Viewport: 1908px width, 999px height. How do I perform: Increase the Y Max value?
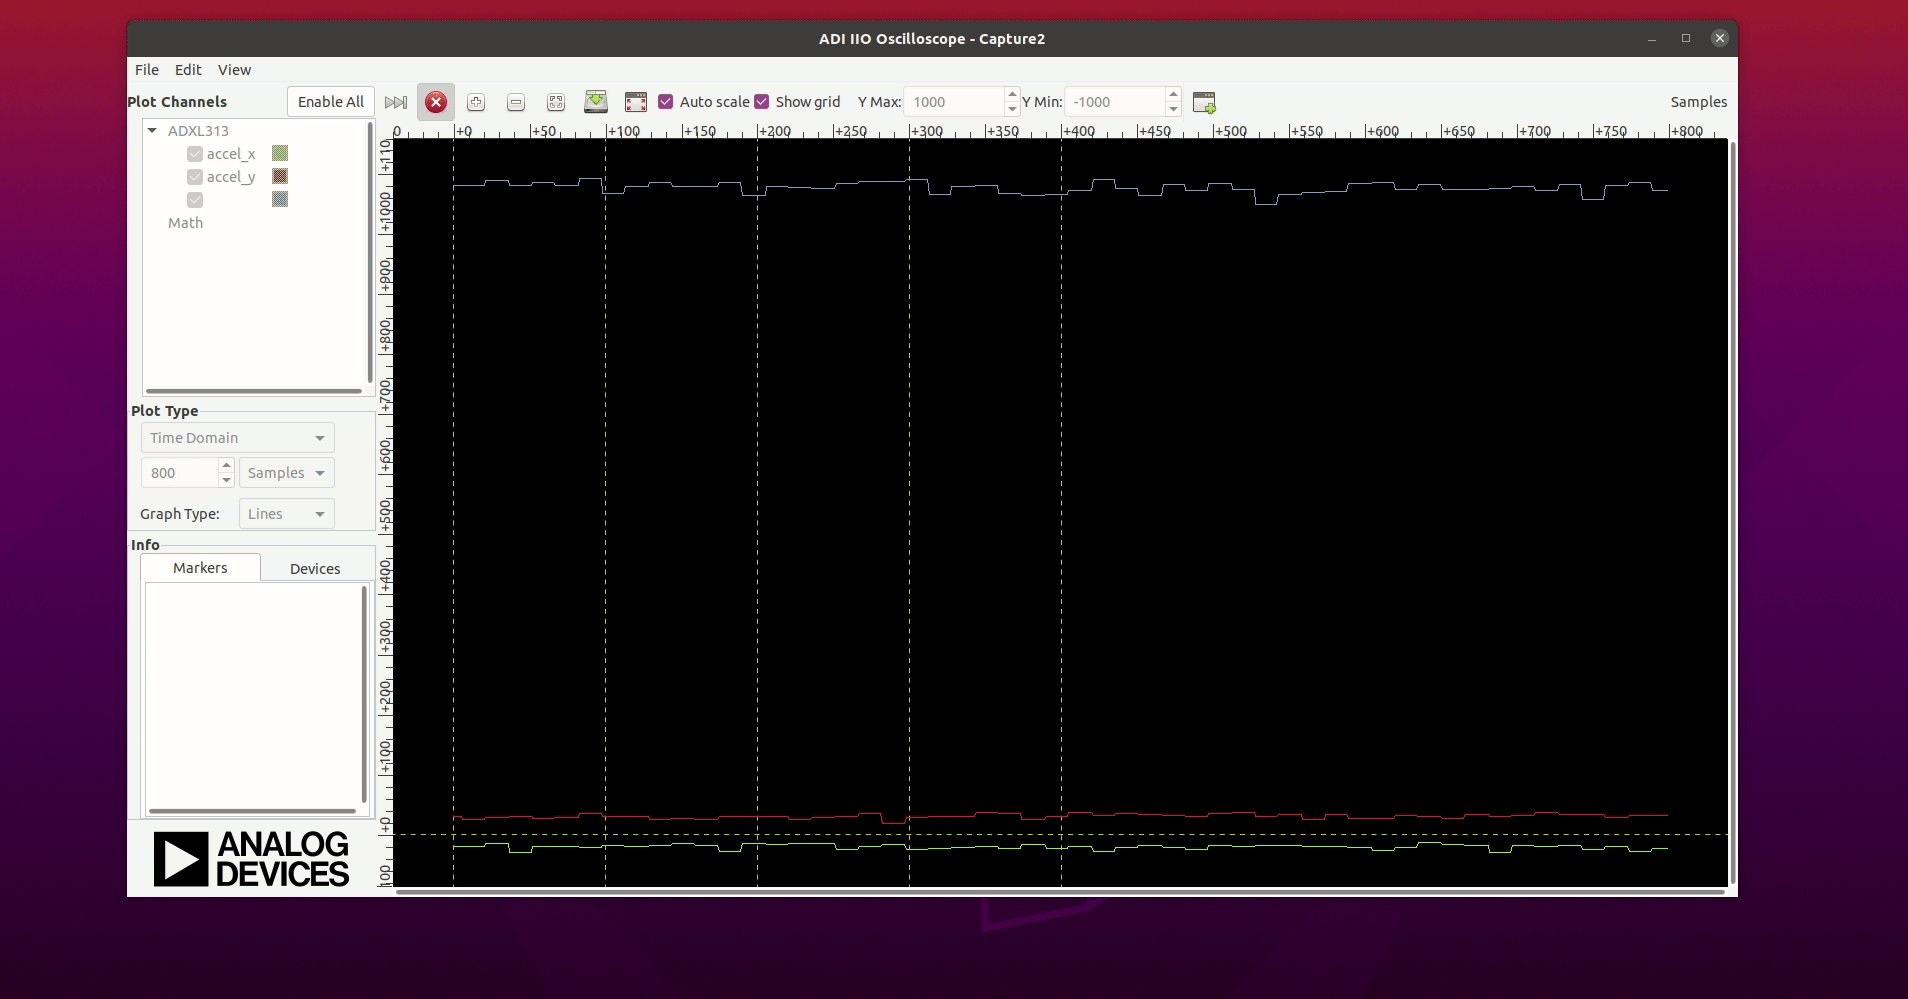click(1012, 94)
